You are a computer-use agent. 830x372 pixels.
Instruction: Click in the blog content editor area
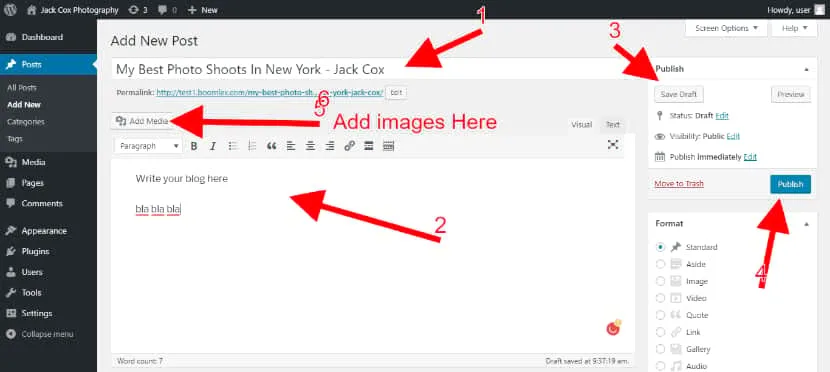click(x=373, y=256)
